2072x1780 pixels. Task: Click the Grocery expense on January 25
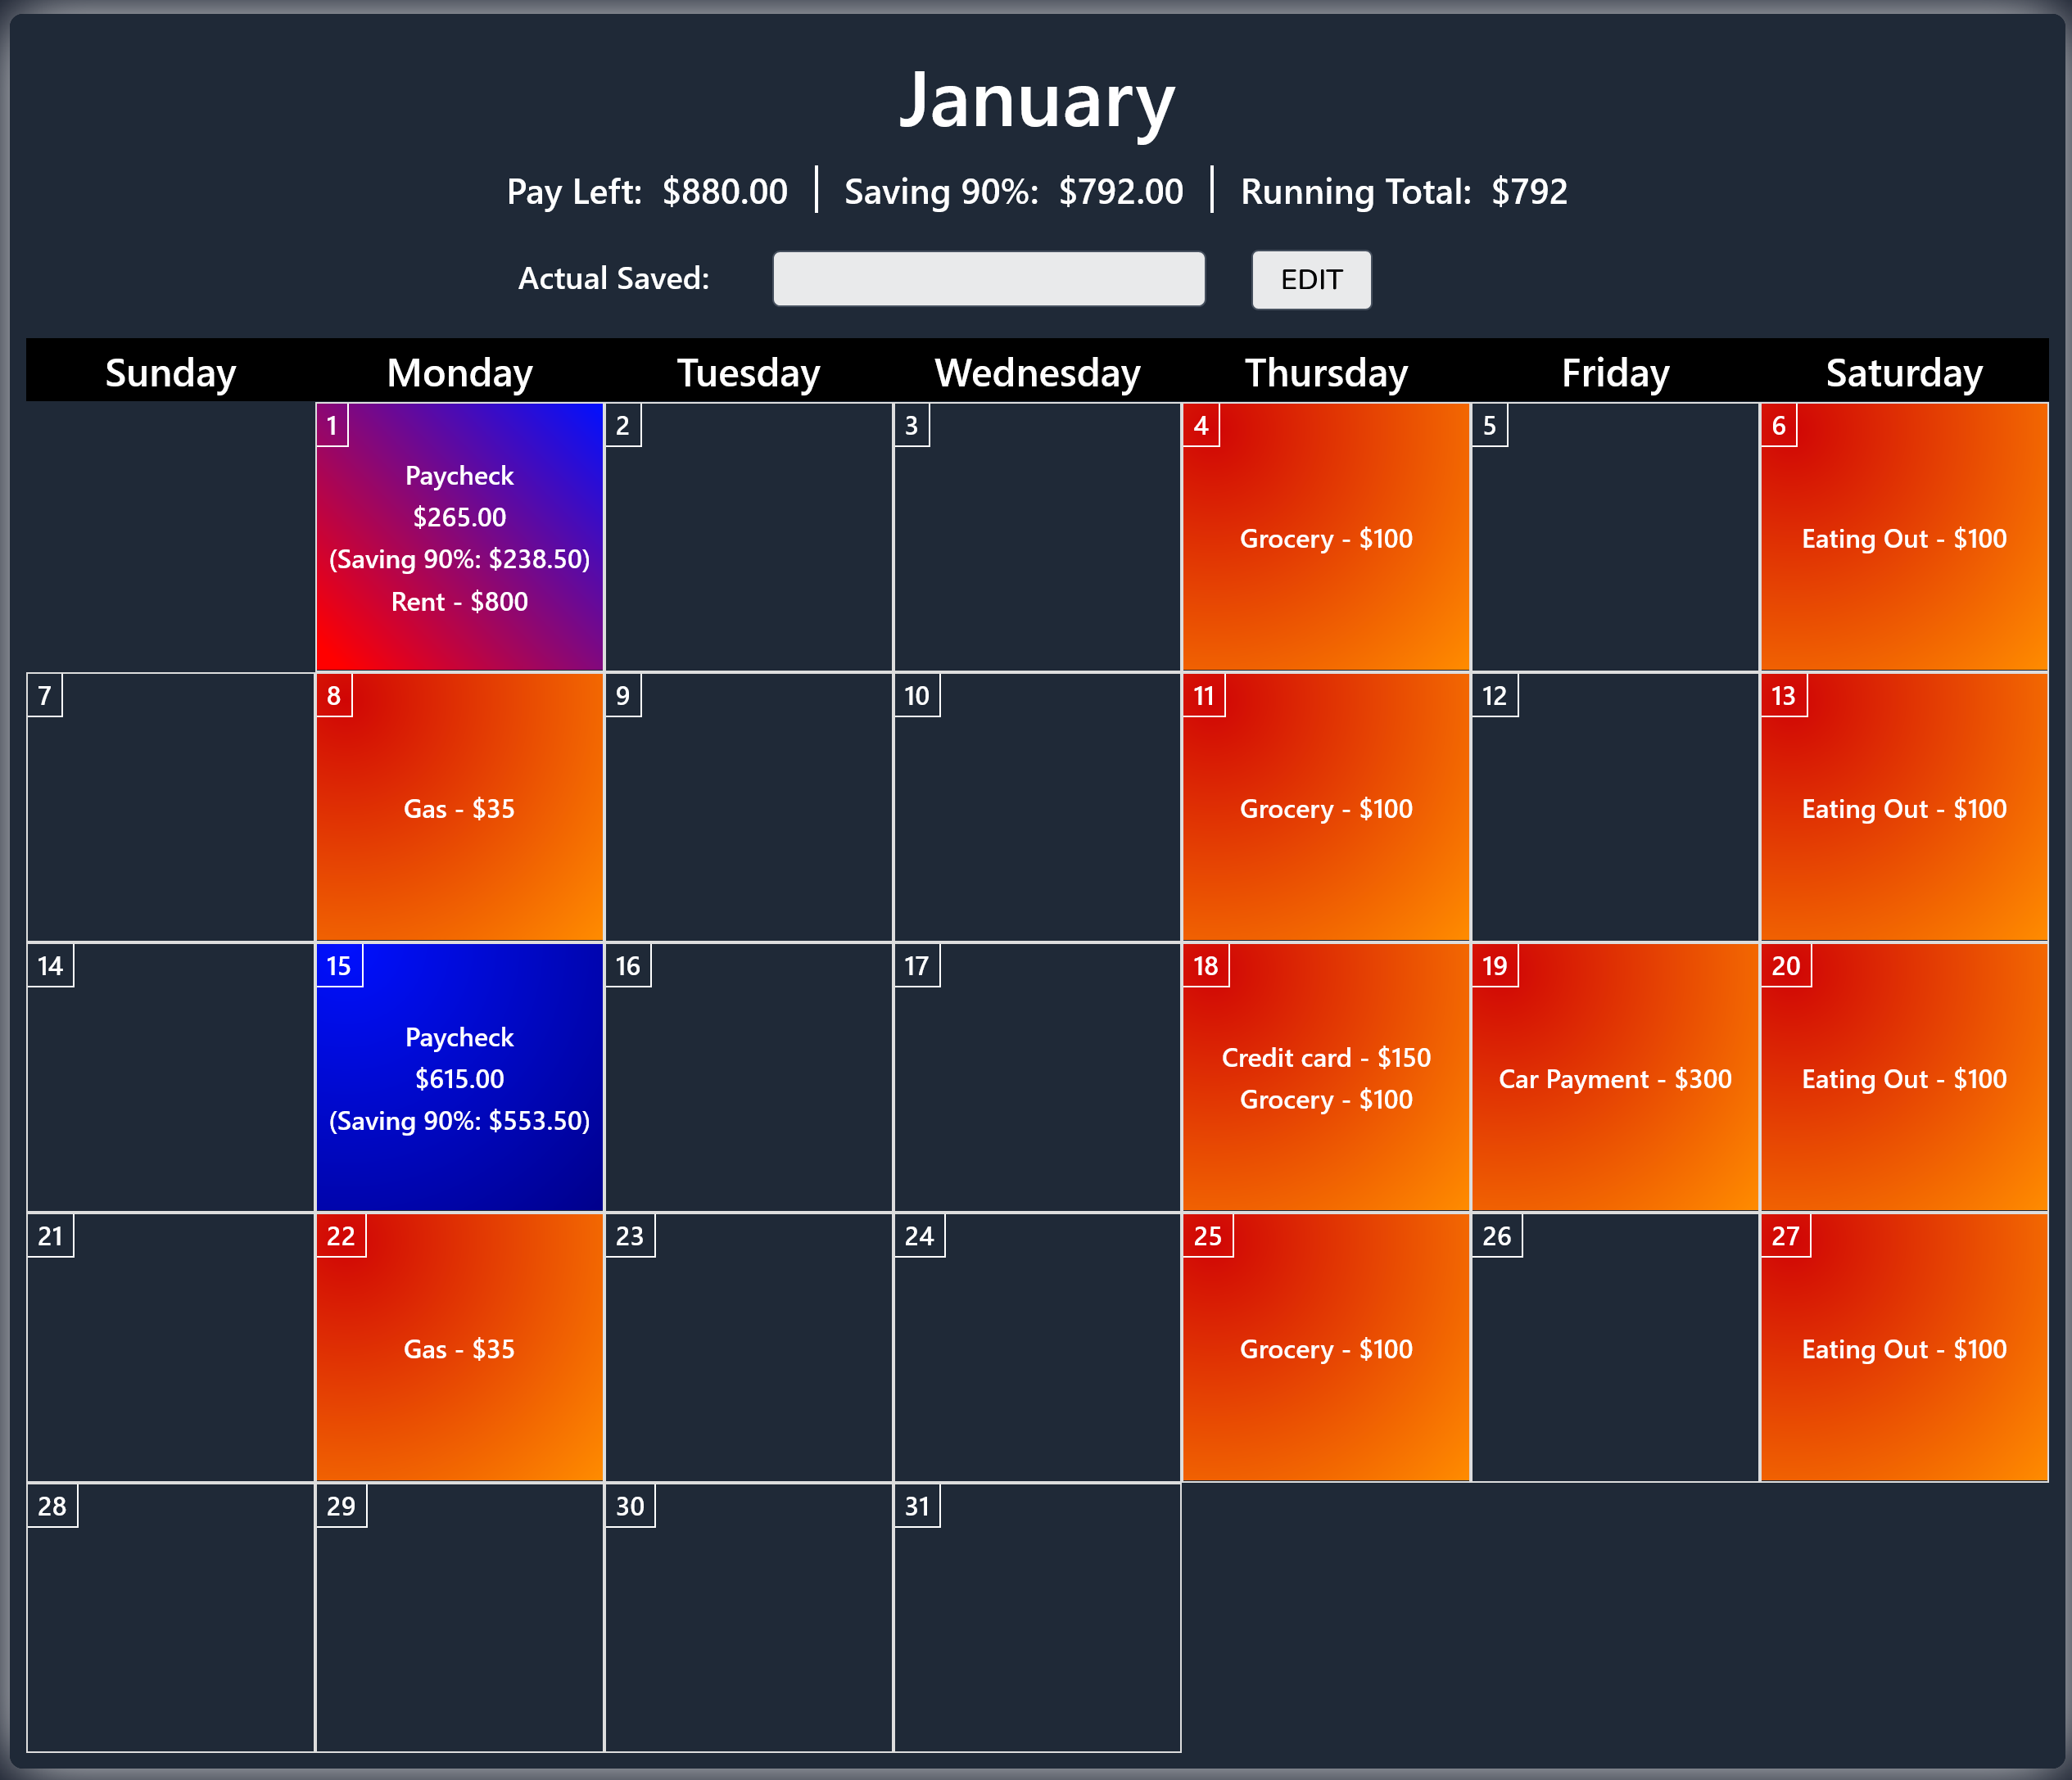[1326, 1349]
